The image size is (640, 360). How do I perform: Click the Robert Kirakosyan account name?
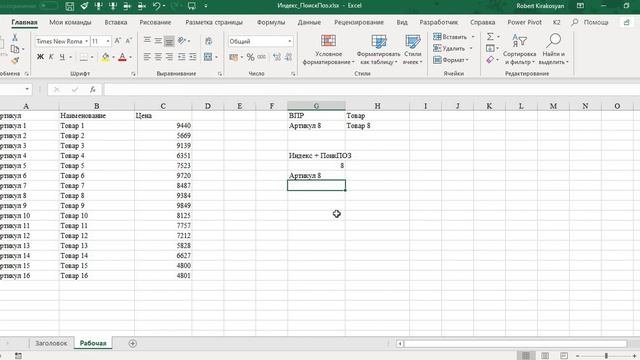pyautogui.click(x=540, y=6)
